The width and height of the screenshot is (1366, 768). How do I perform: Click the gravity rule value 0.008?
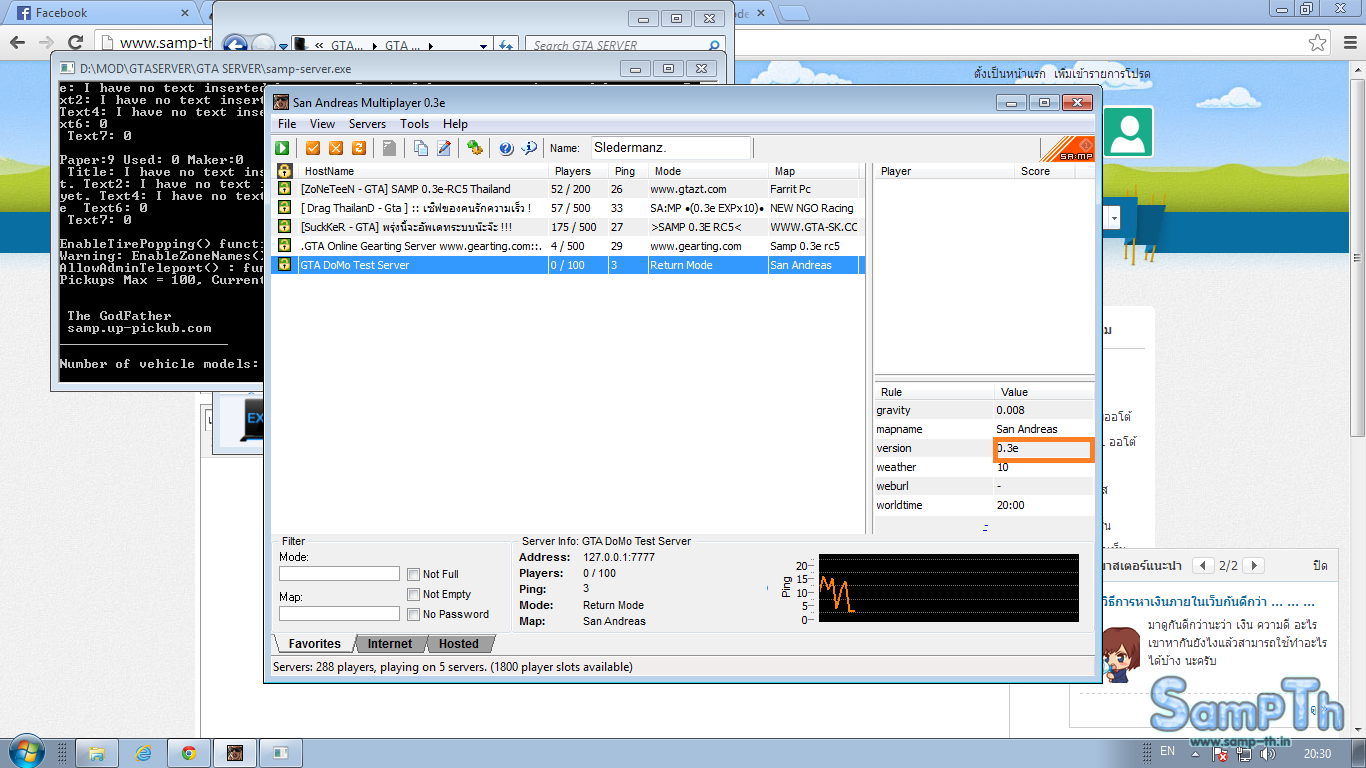(x=1010, y=410)
